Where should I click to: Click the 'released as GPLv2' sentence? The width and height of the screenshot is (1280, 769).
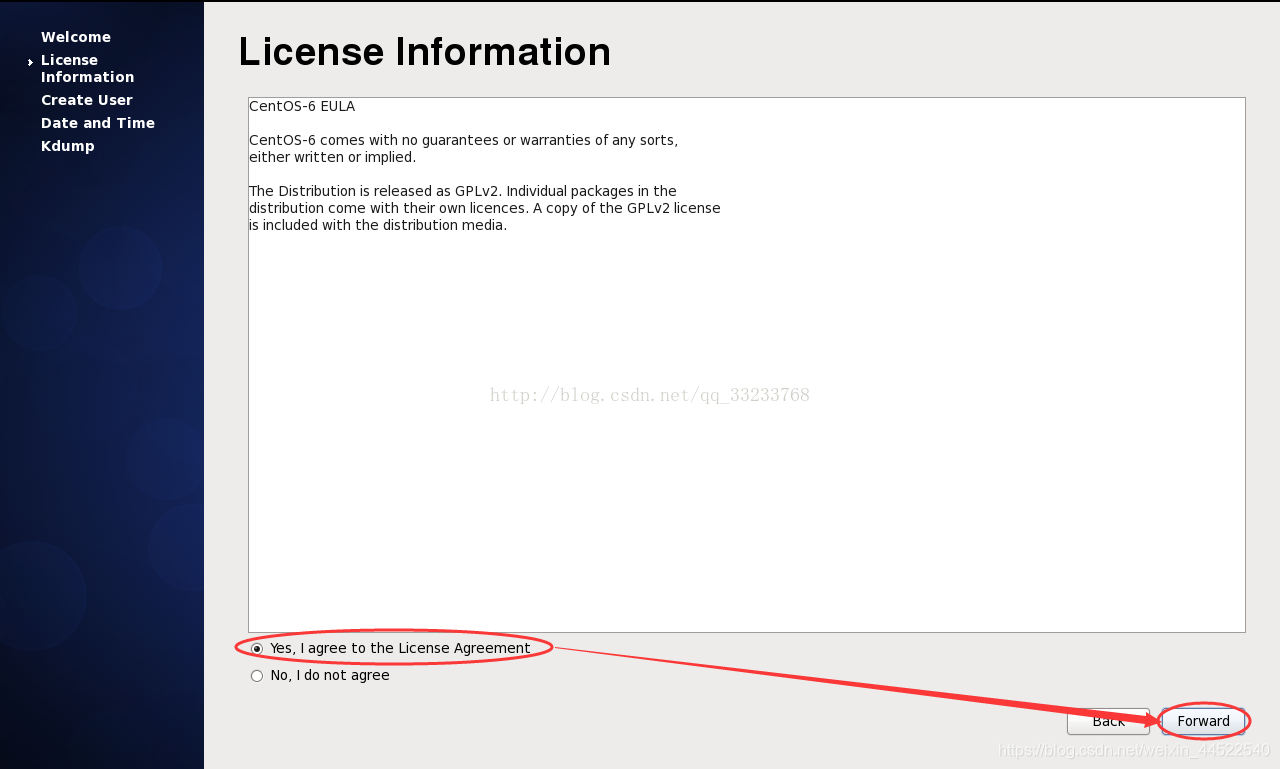pos(463,191)
